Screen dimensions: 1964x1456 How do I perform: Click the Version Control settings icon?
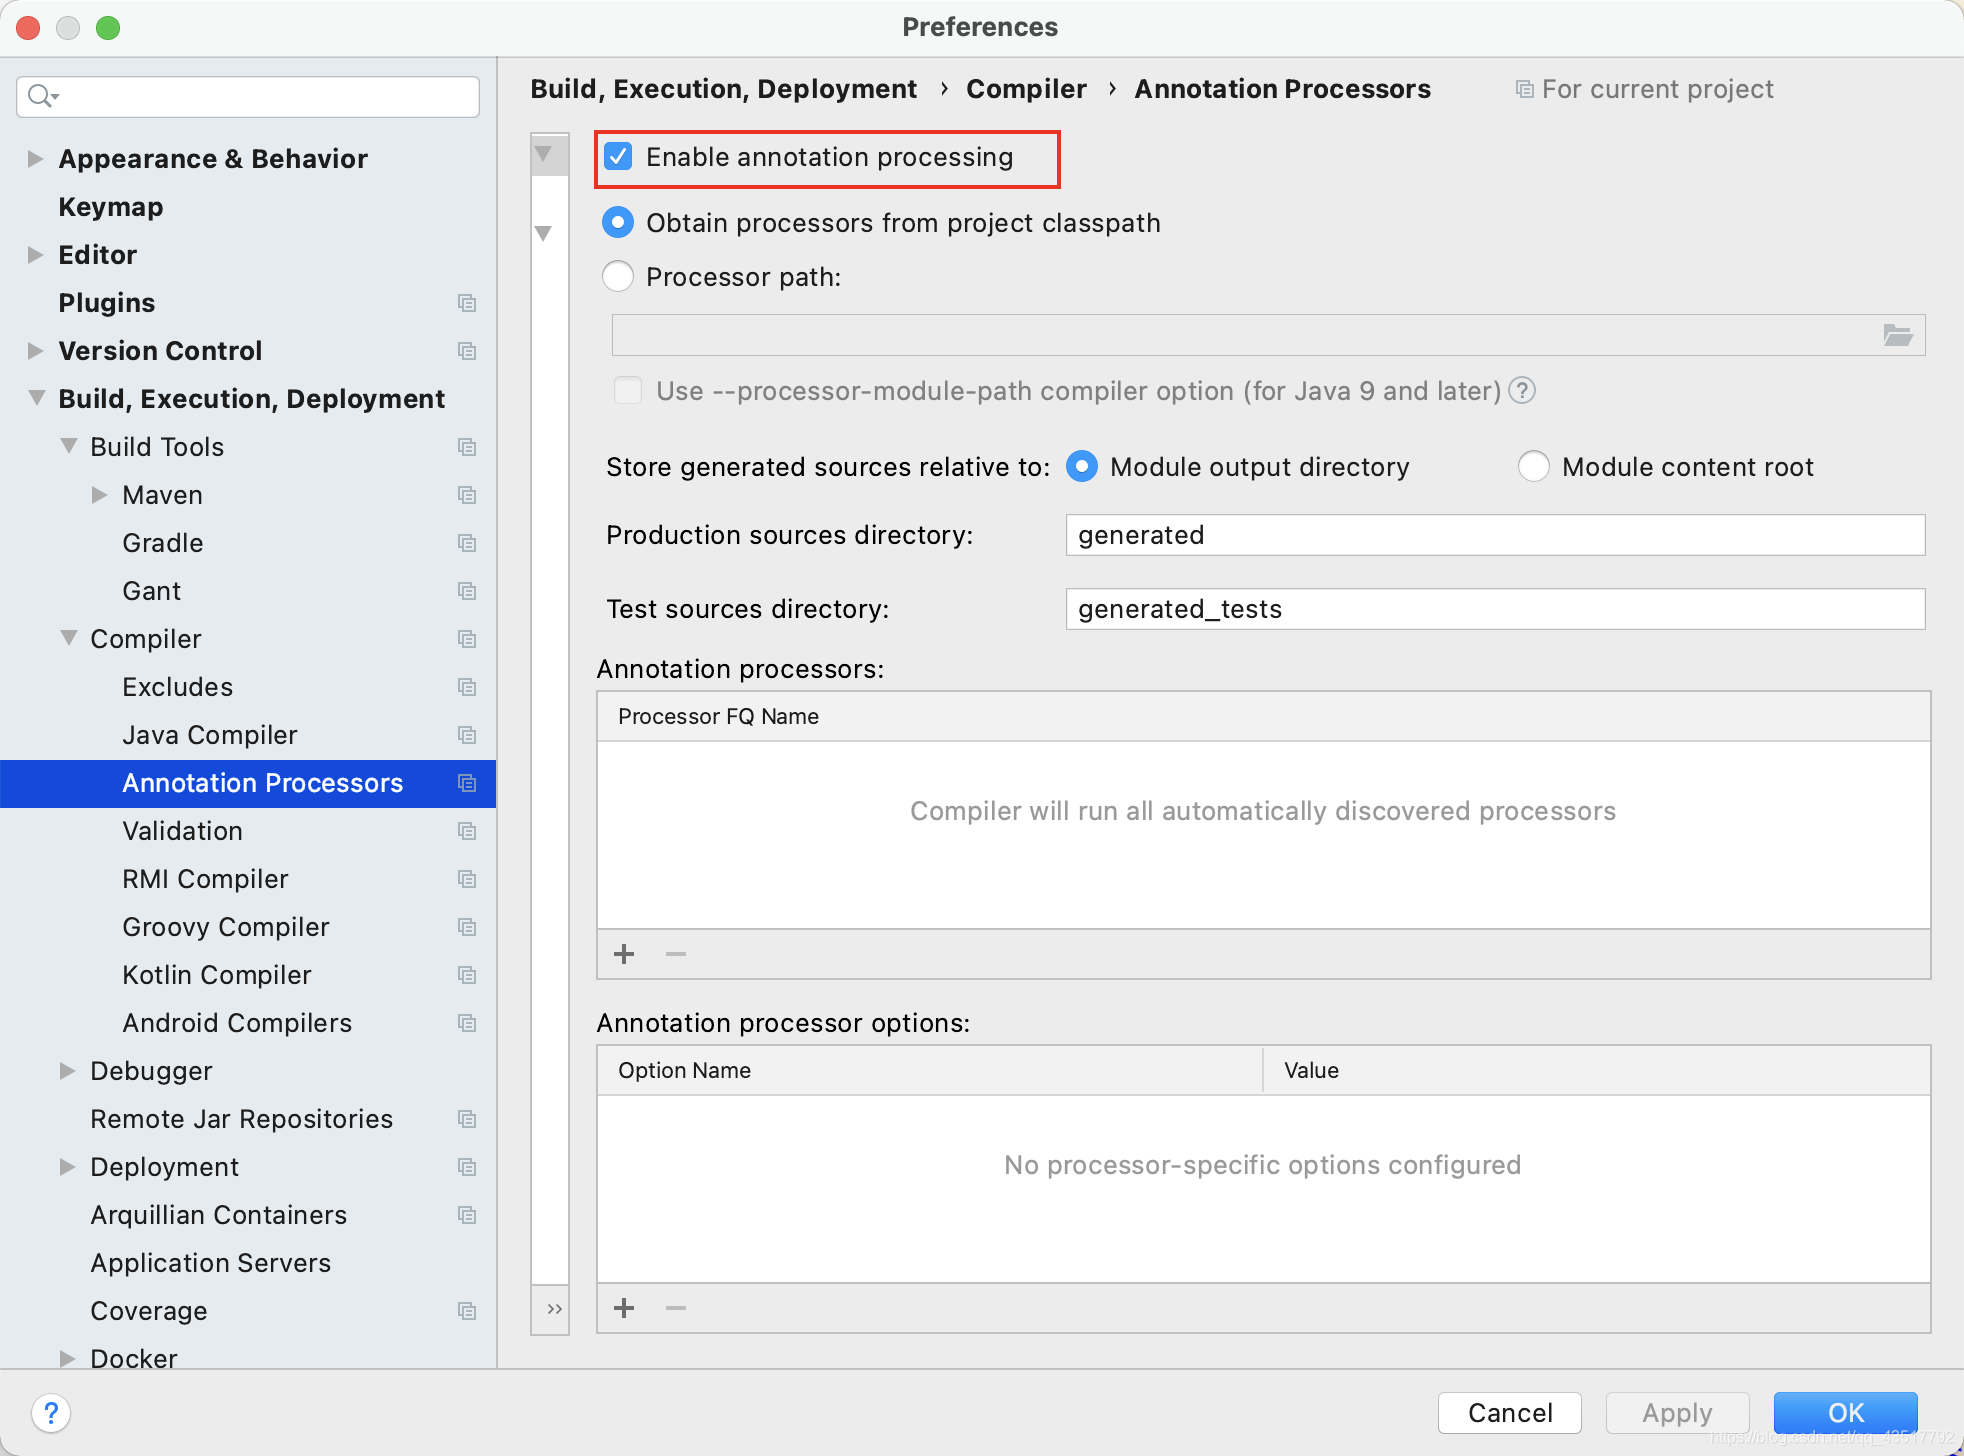[x=467, y=350]
